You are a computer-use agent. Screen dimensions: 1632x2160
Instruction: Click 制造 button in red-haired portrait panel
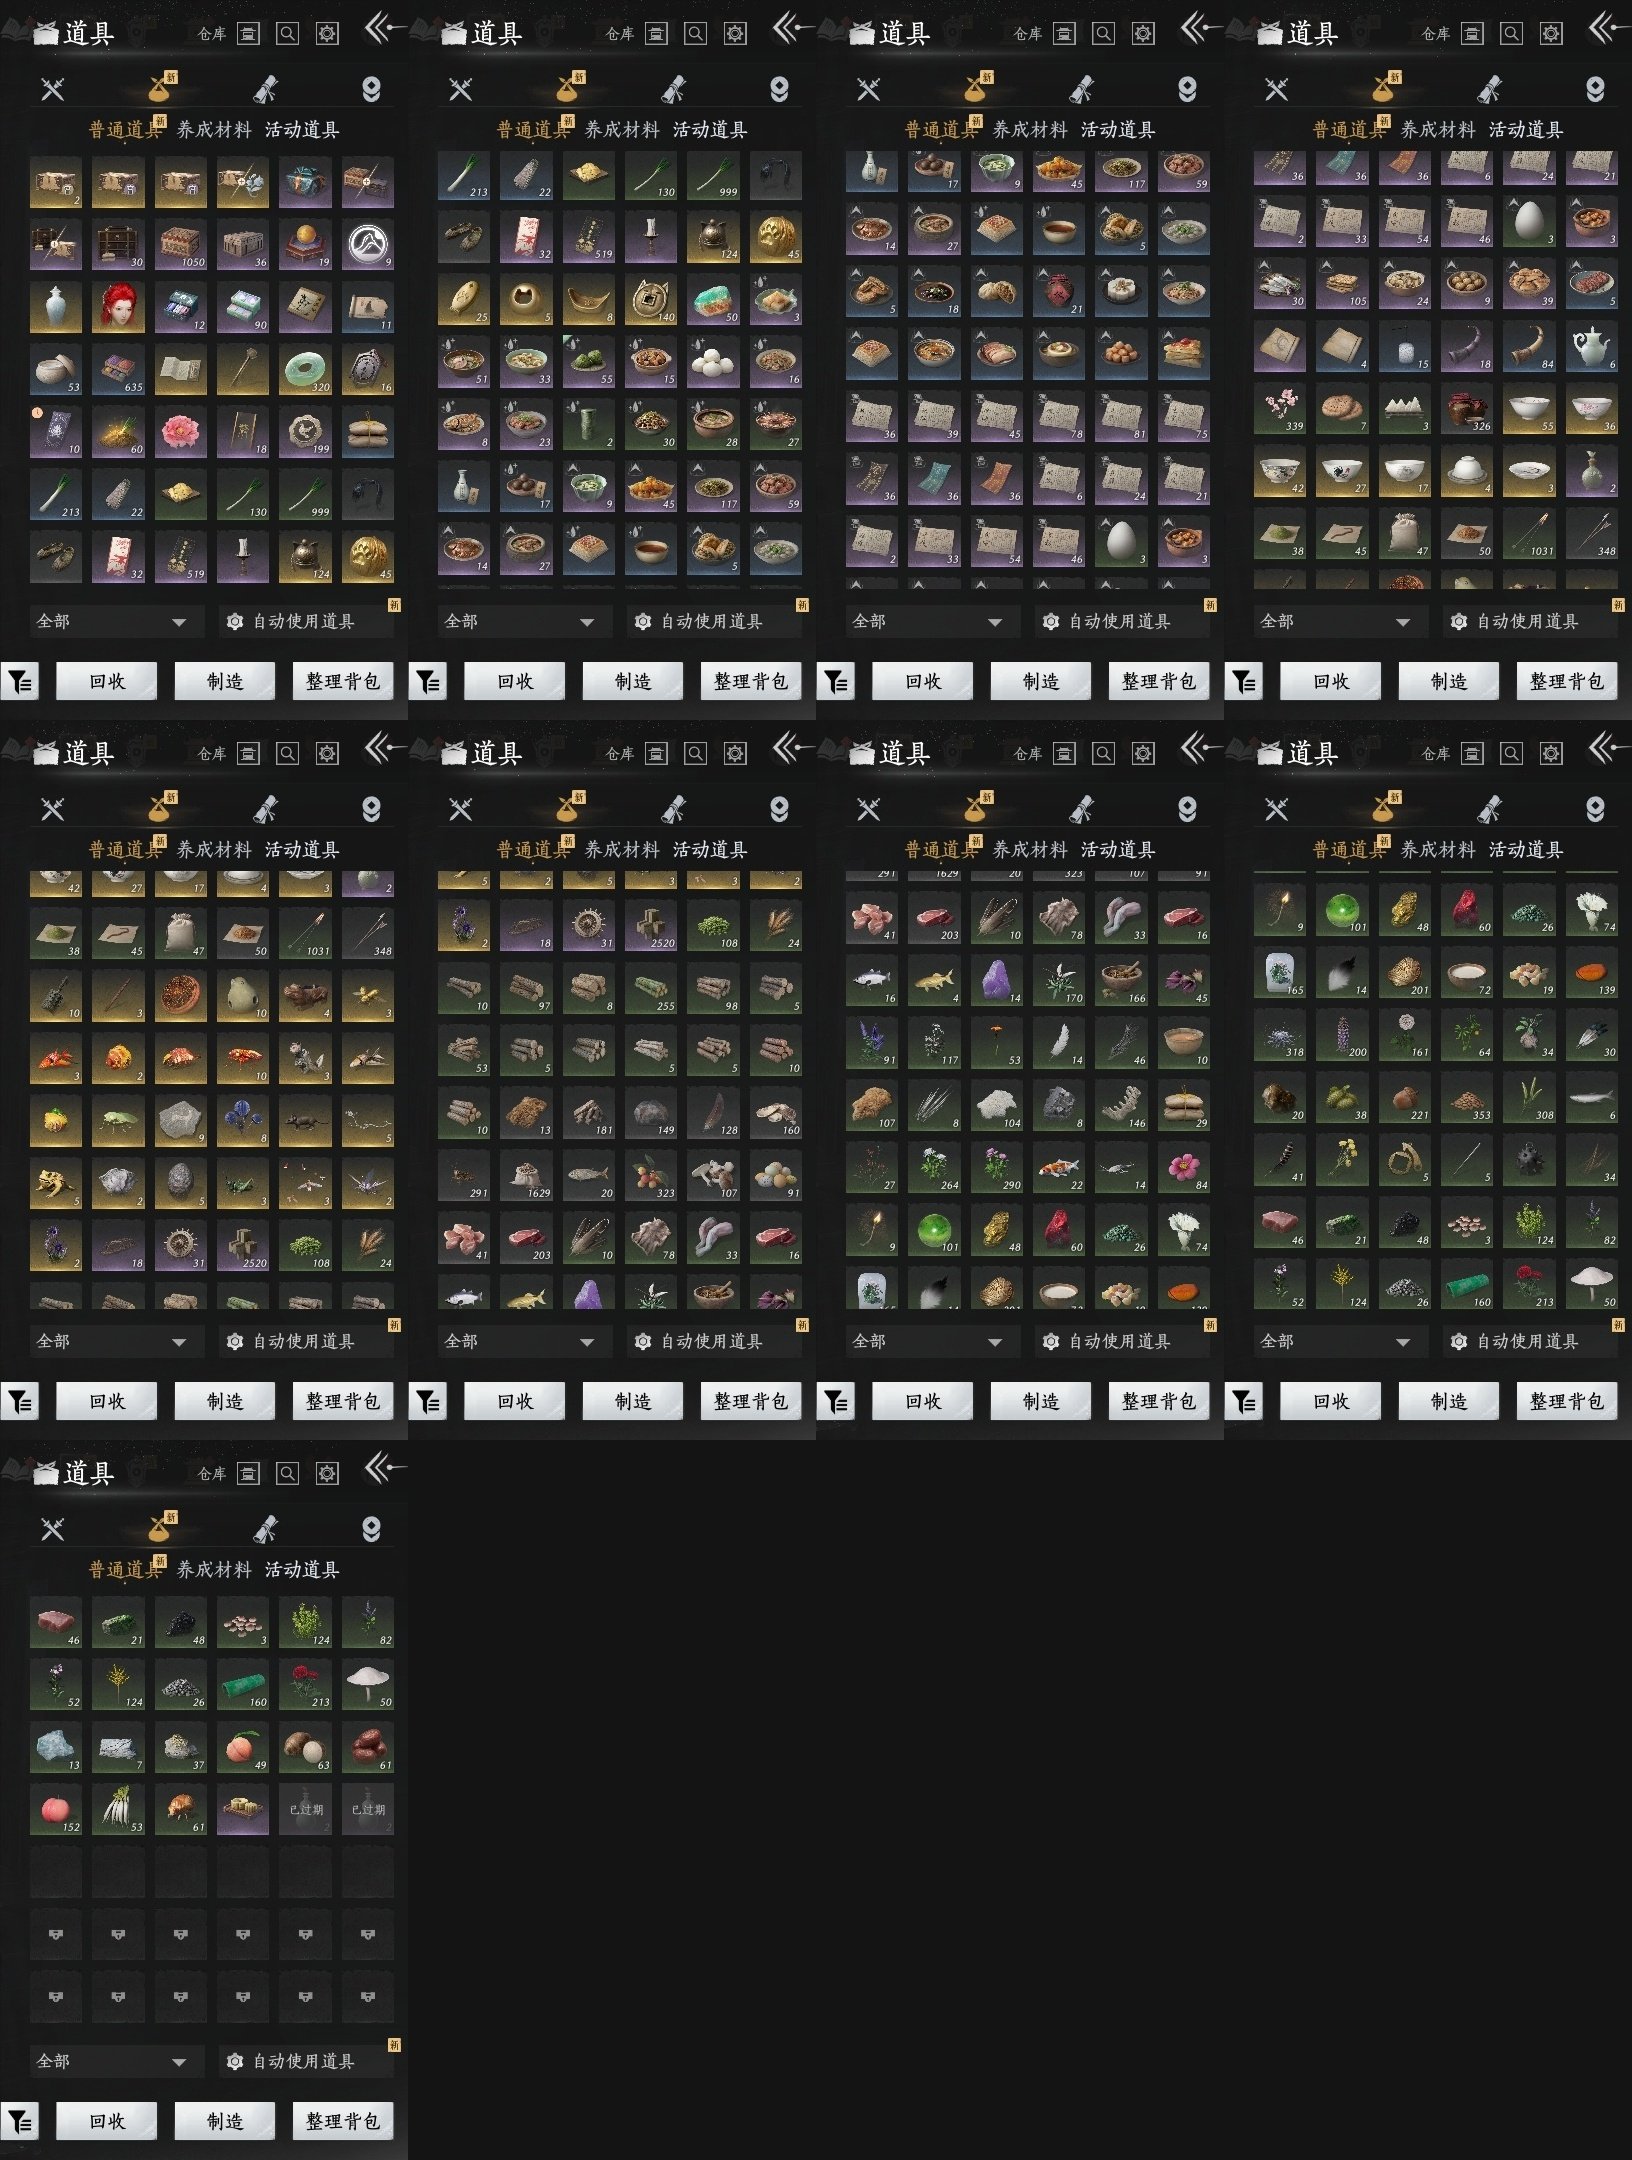coord(225,681)
